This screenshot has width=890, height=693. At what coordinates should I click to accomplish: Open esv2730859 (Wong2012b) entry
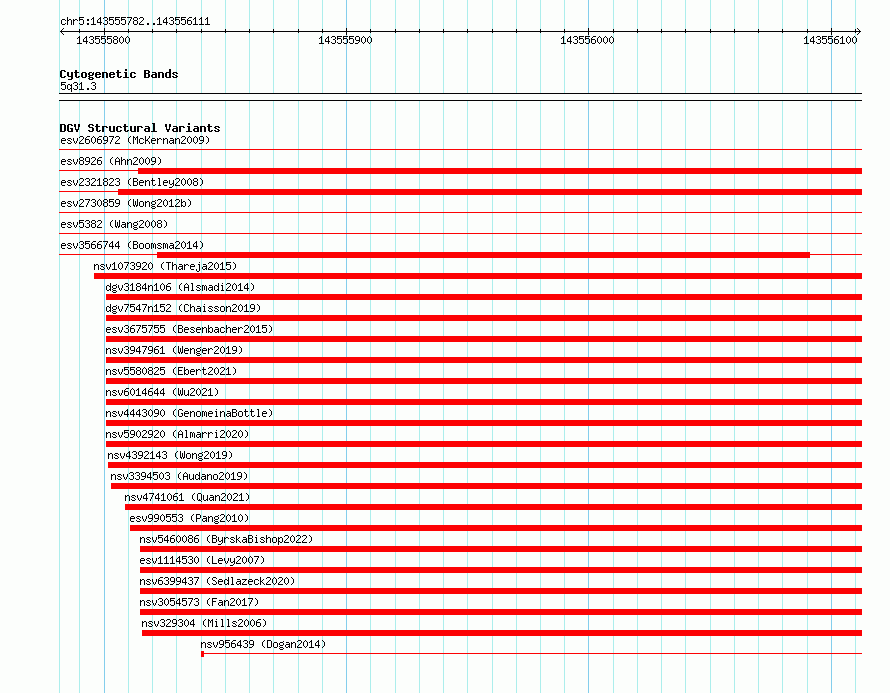pyautogui.click(x=126, y=203)
